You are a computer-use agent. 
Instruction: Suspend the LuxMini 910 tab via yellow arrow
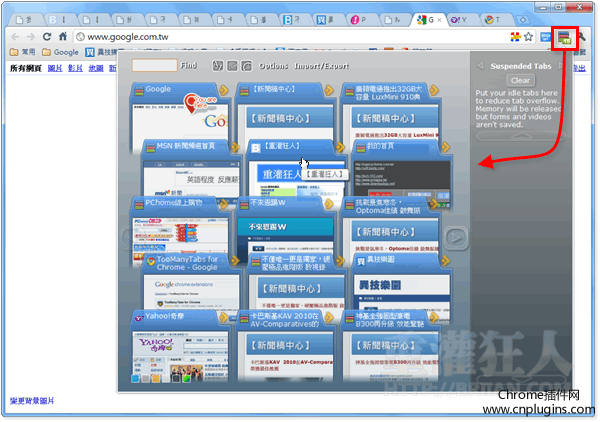(434, 90)
